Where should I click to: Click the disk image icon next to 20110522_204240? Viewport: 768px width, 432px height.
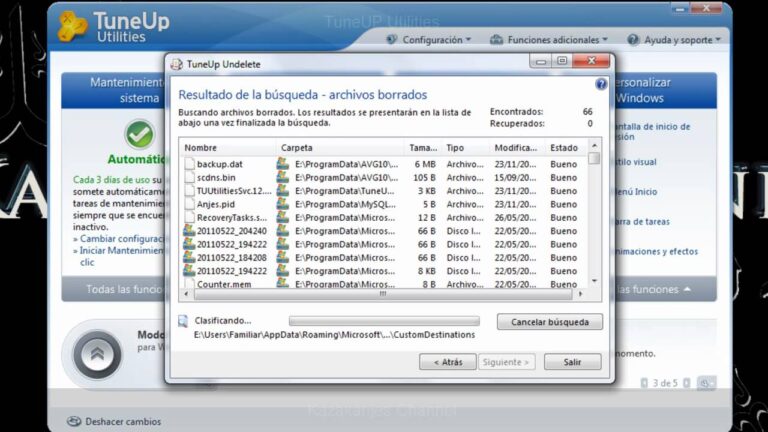coord(189,231)
